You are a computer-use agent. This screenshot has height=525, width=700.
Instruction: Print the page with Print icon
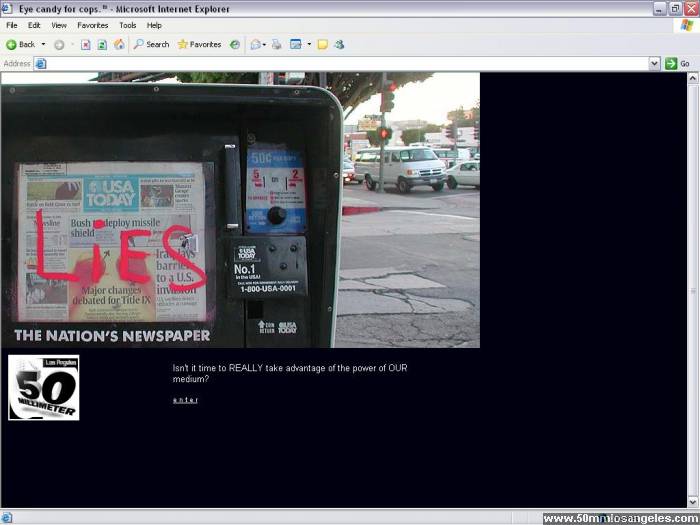point(277,45)
